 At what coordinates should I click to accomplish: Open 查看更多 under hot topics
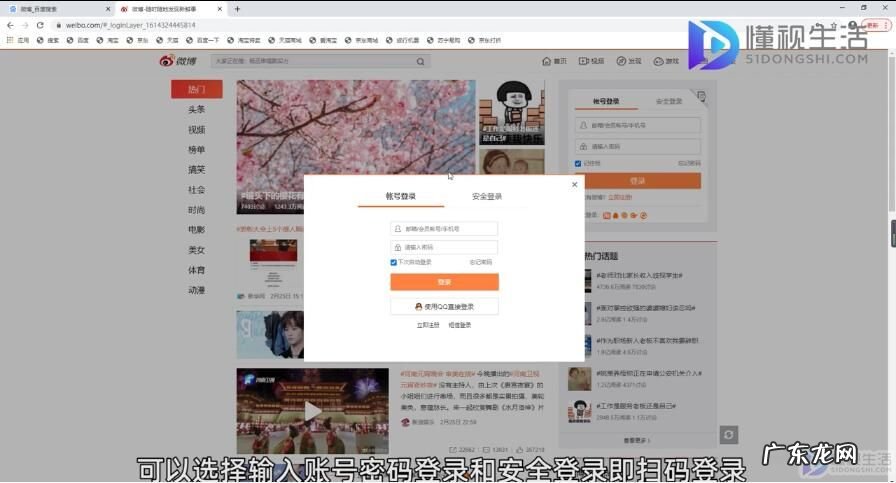637,441
